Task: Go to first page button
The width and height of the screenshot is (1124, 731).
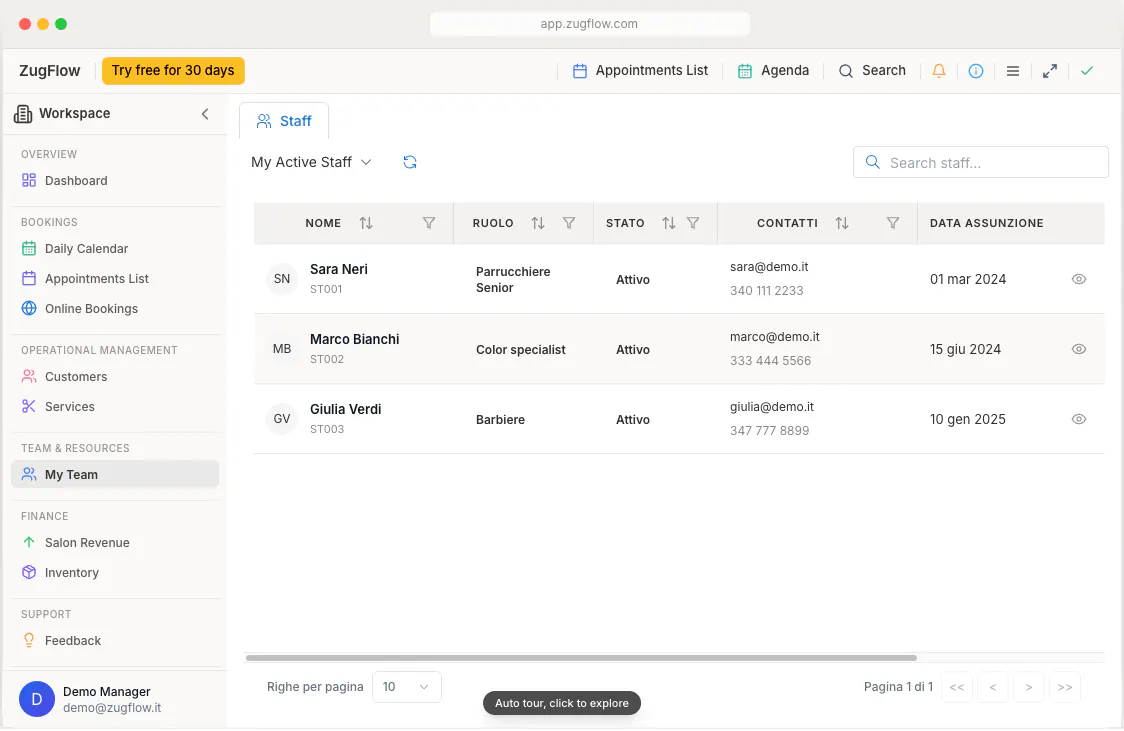Action: click(x=956, y=687)
